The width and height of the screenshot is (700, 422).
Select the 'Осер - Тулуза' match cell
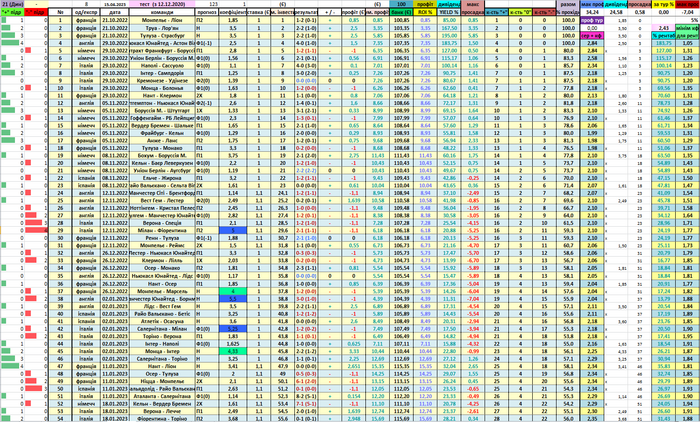click(162, 373)
